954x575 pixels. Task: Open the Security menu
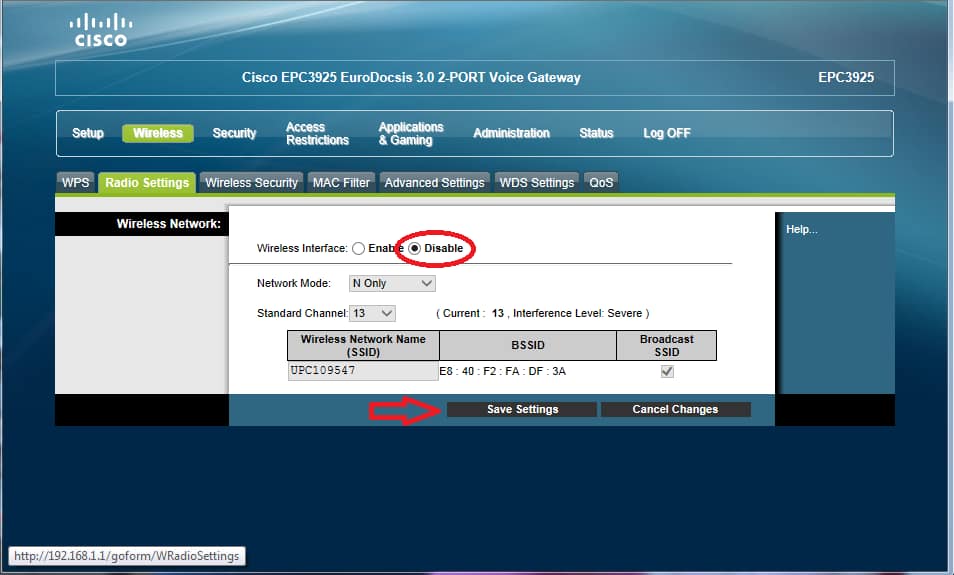[234, 133]
